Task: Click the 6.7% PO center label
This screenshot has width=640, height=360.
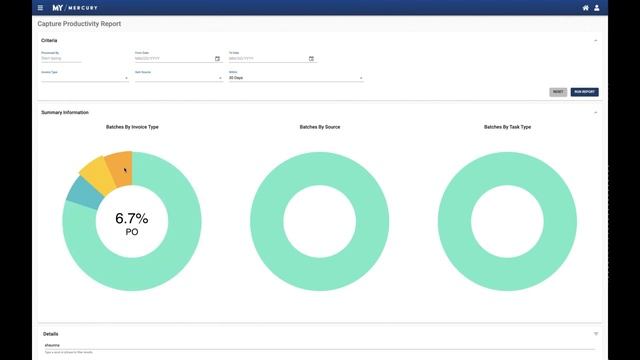Action: (132, 223)
